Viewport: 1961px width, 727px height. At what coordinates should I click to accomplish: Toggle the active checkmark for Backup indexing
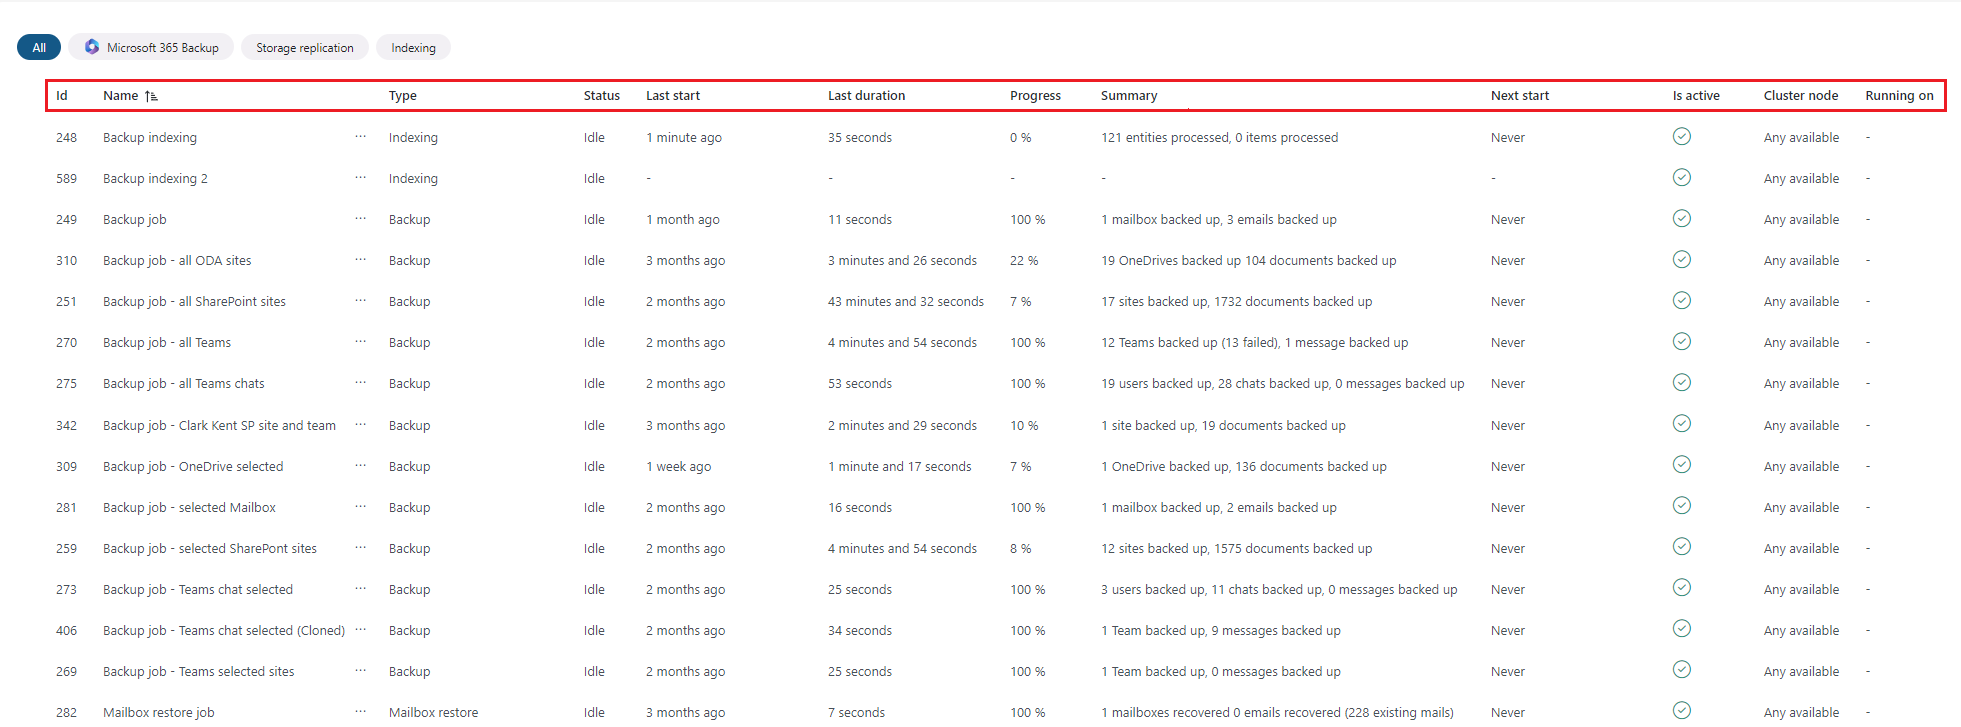pyautogui.click(x=1681, y=136)
